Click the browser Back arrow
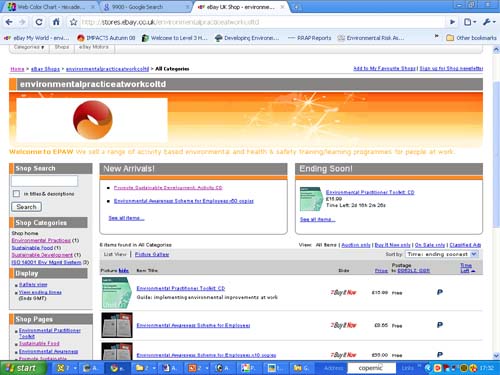The width and height of the screenshot is (500, 375). [x=9, y=22]
